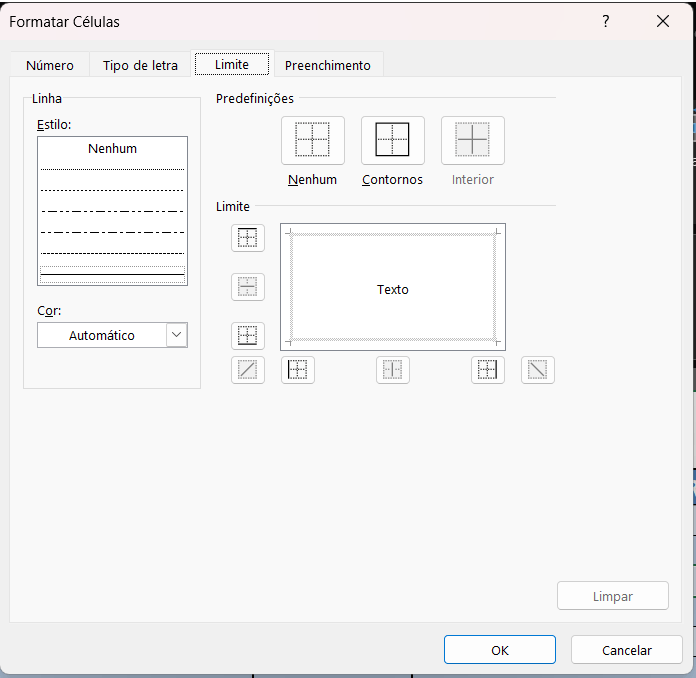
Task: Switch to the Tipo de letra tab
Action: (140, 65)
